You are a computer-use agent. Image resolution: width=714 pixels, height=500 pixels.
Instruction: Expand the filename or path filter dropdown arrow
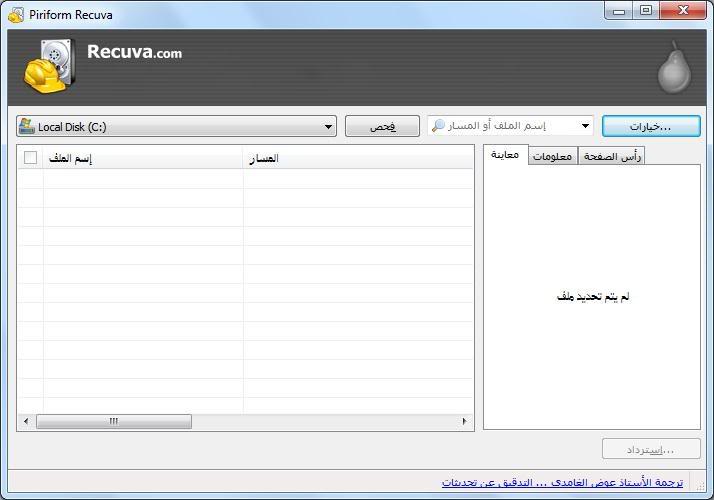pos(586,126)
